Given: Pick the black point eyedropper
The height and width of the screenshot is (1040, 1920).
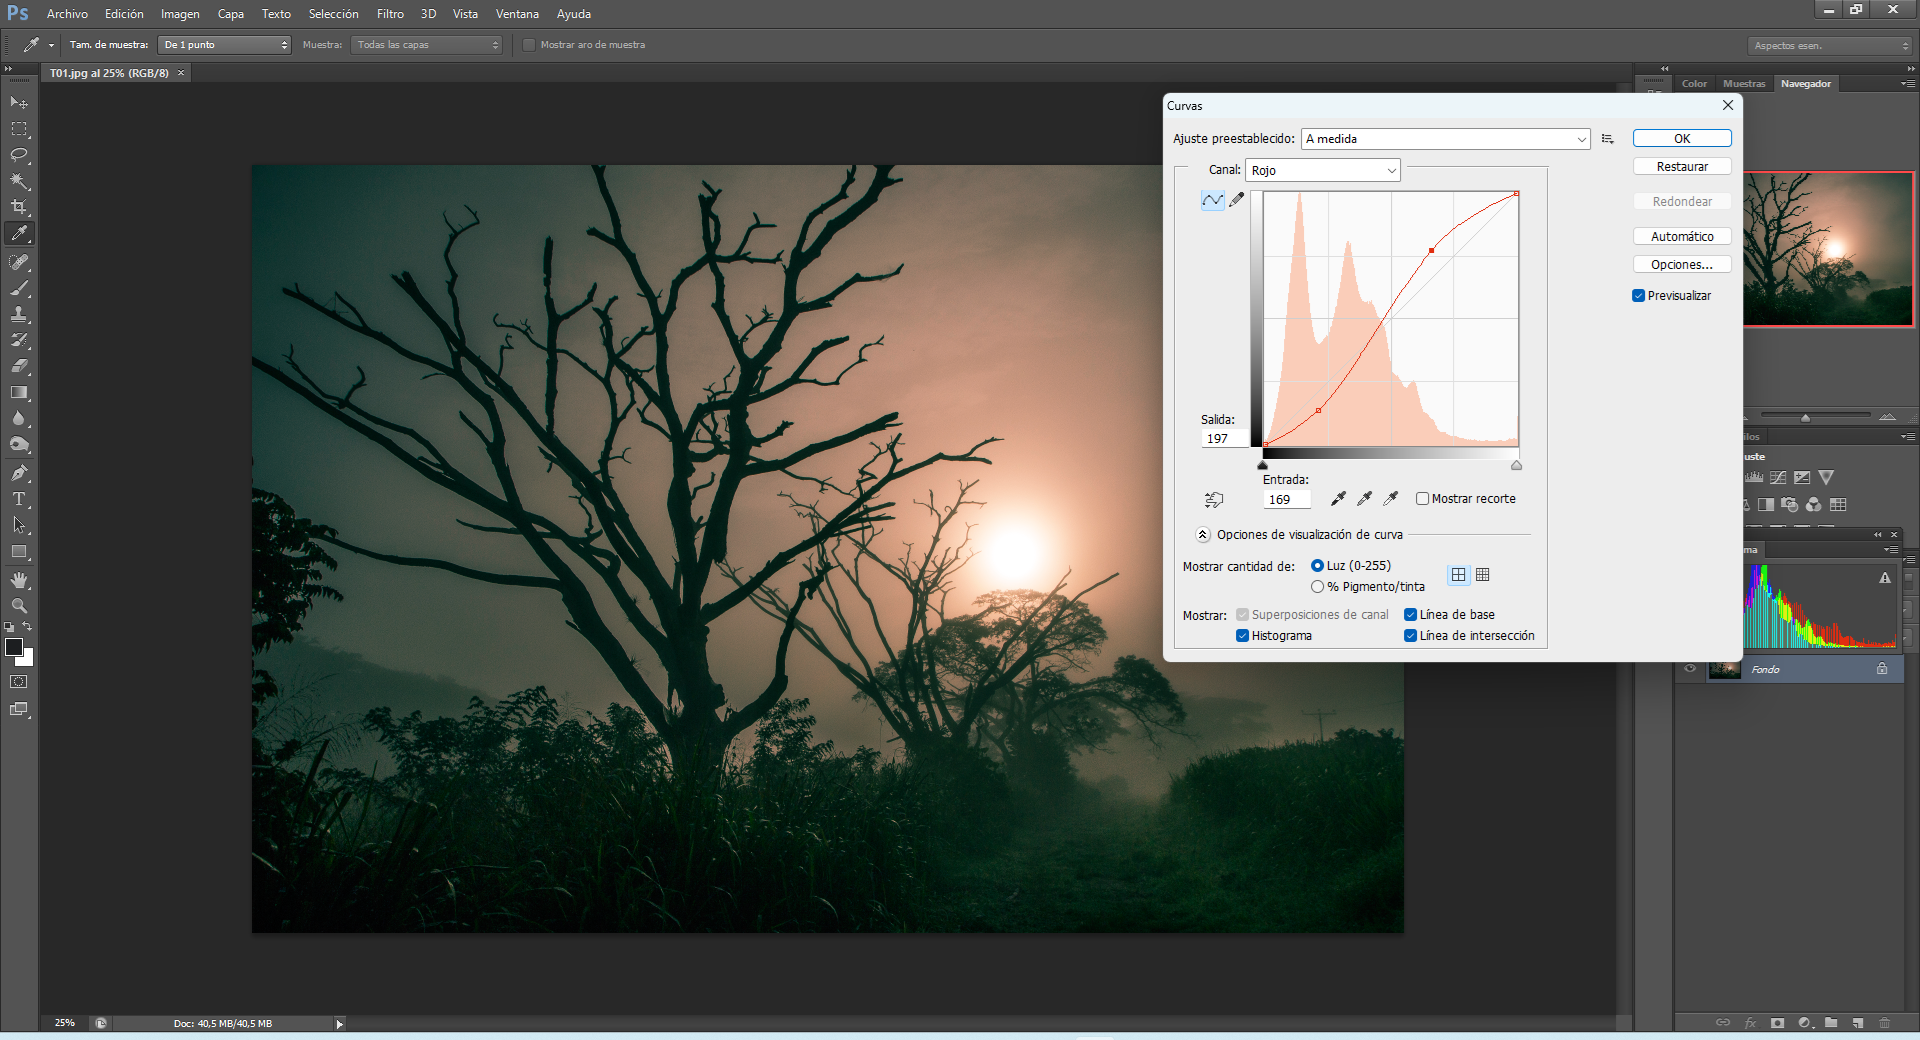Looking at the screenshot, I should click(x=1338, y=498).
